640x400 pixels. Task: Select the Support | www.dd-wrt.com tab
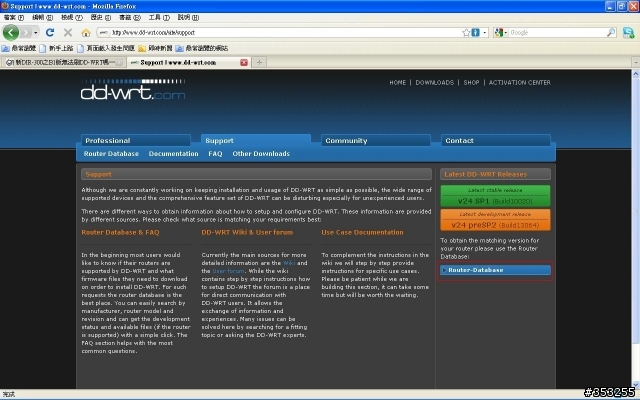[x=188, y=62]
